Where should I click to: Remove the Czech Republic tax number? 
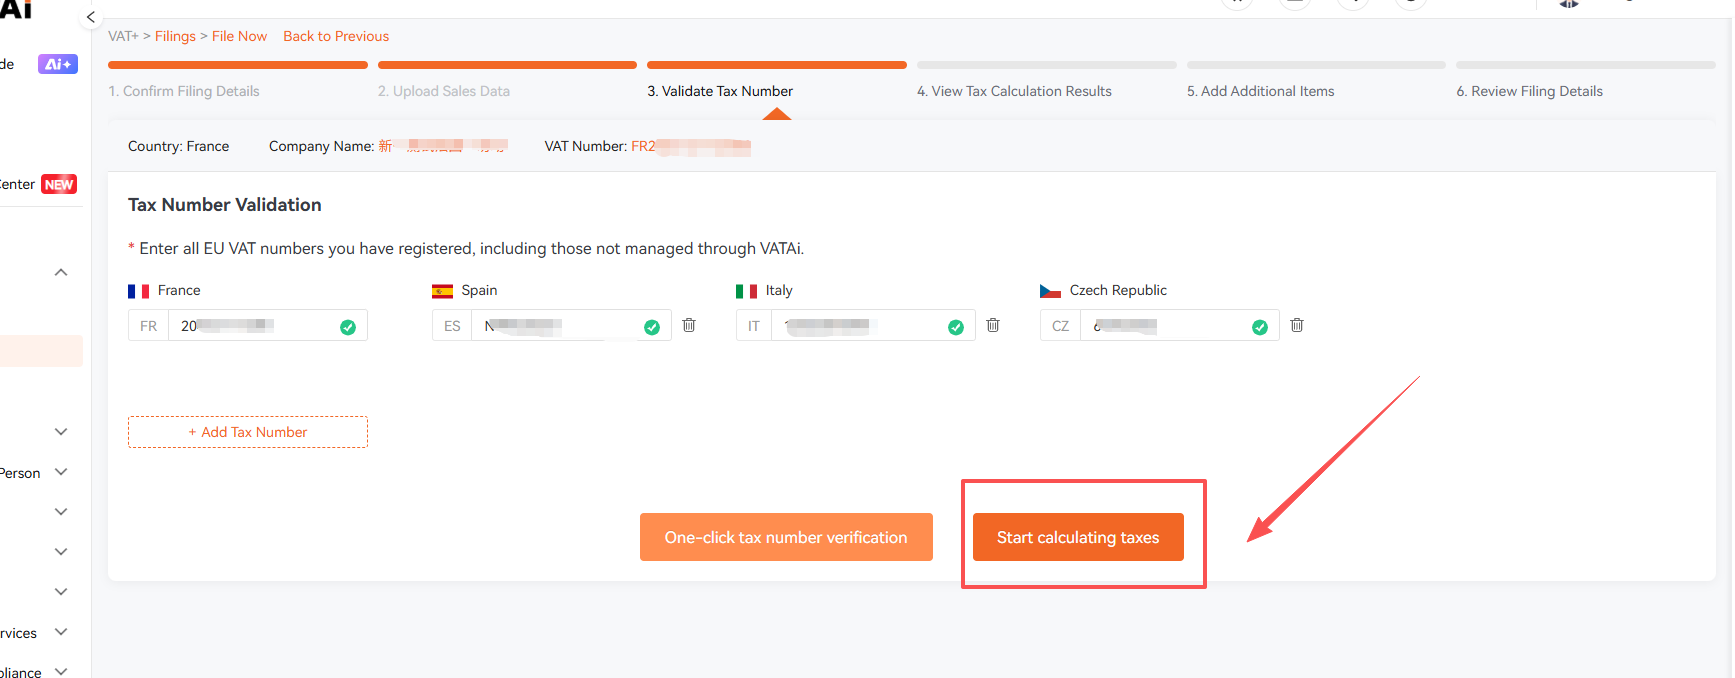point(1297,325)
